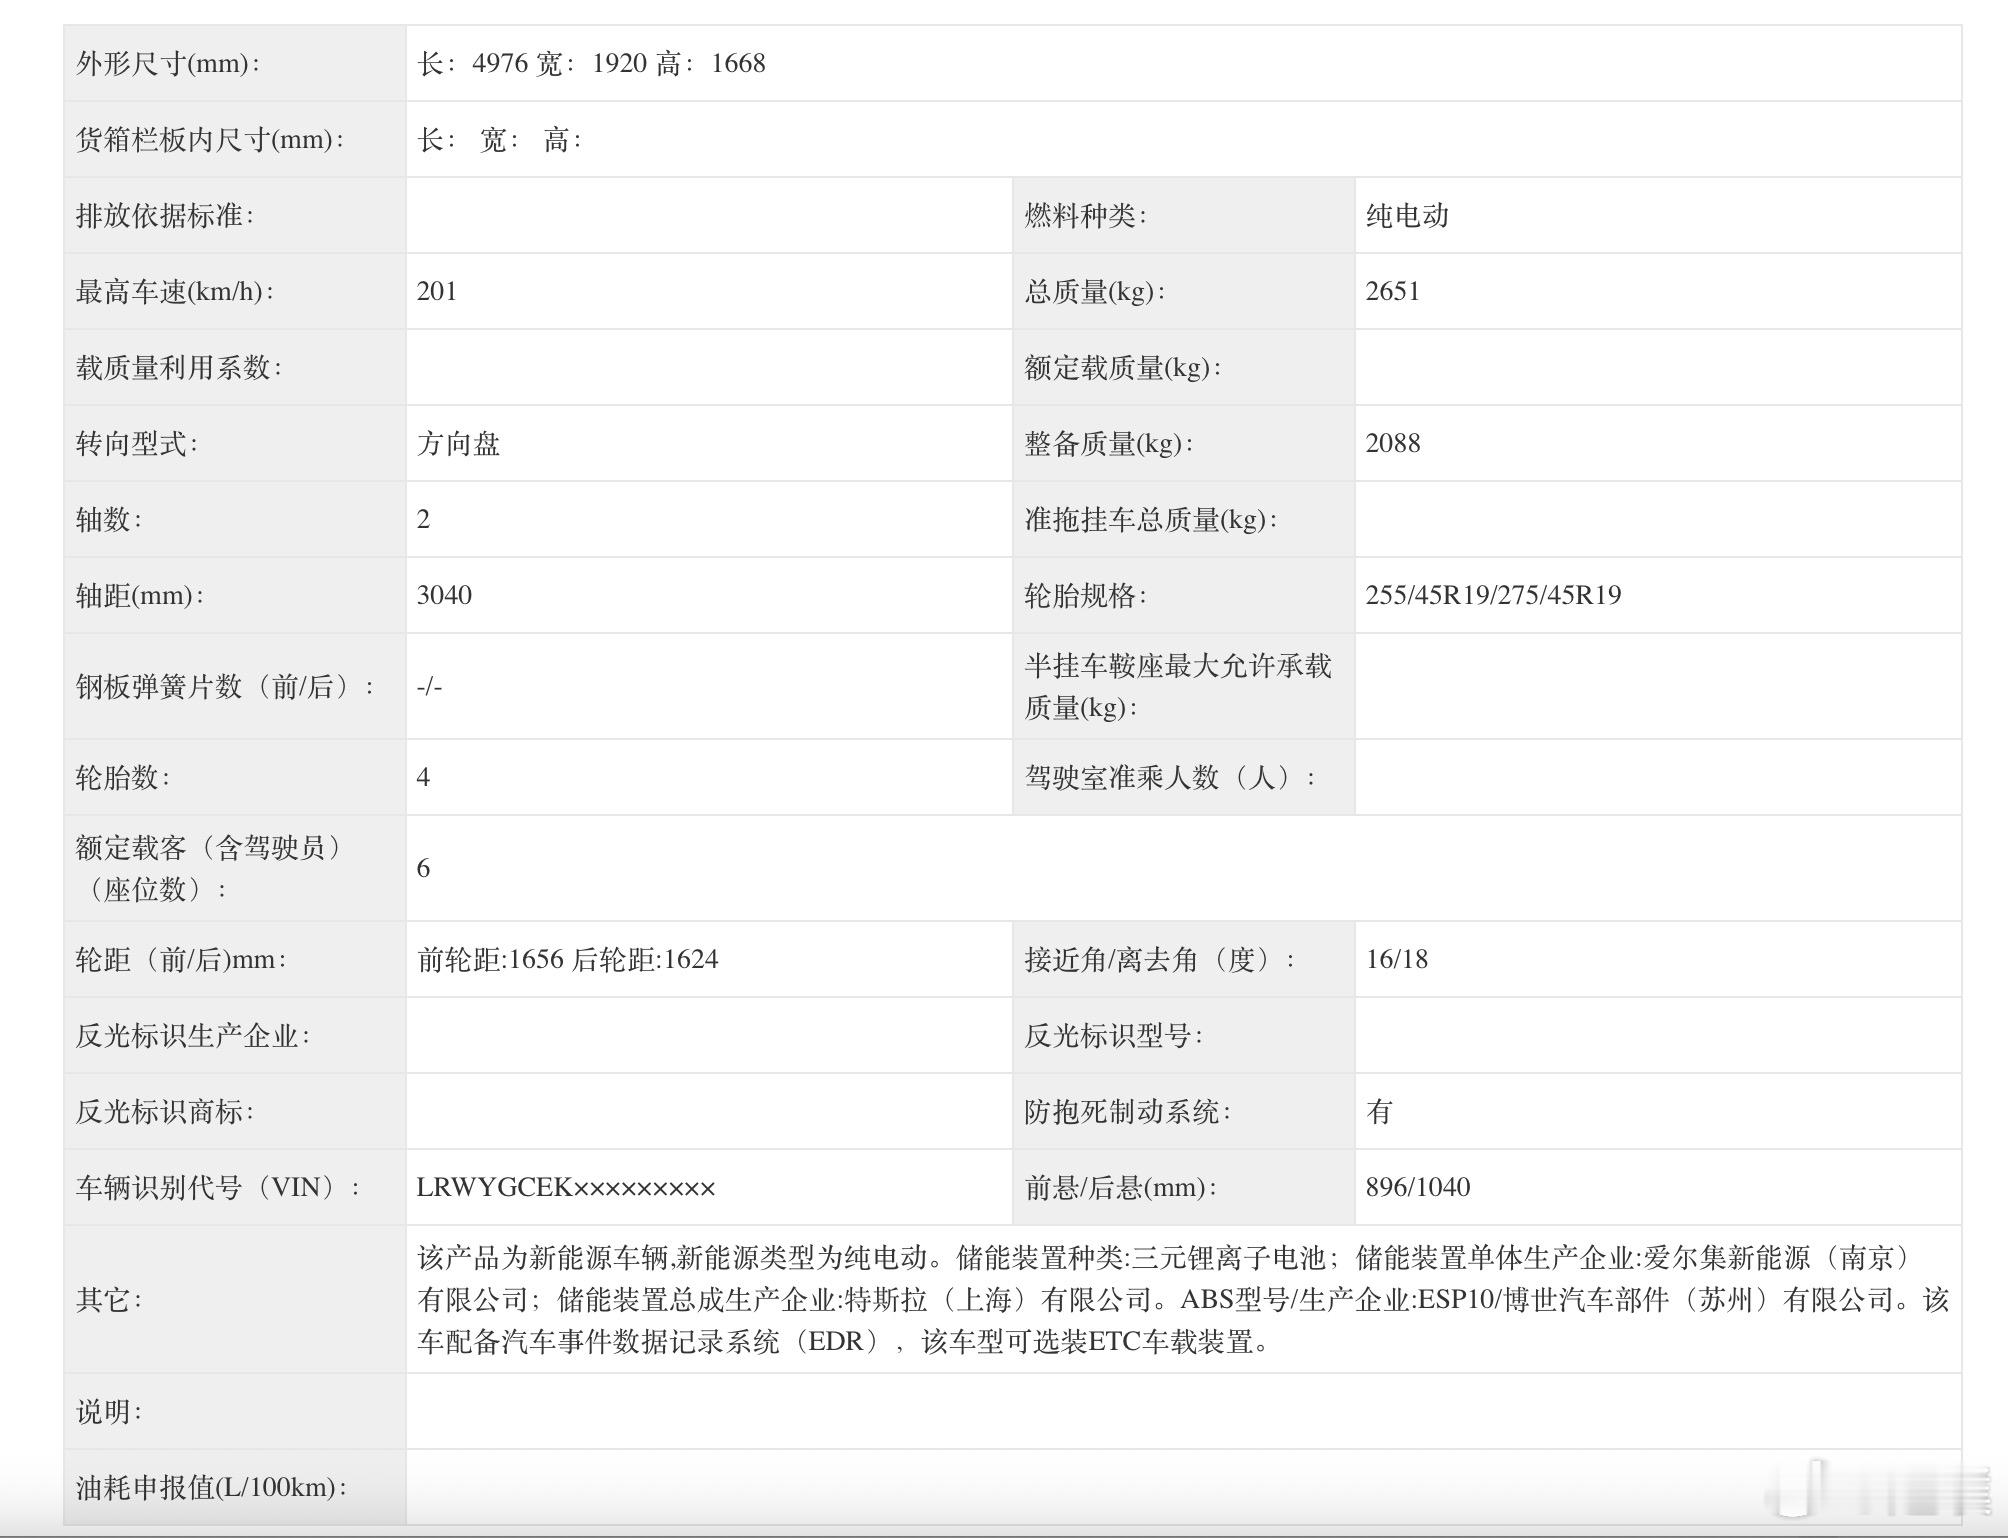This screenshot has width=2008, height=1538.
Task: Click the 驾驶室准乘人数(人) label
Action: coord(1170,778)
